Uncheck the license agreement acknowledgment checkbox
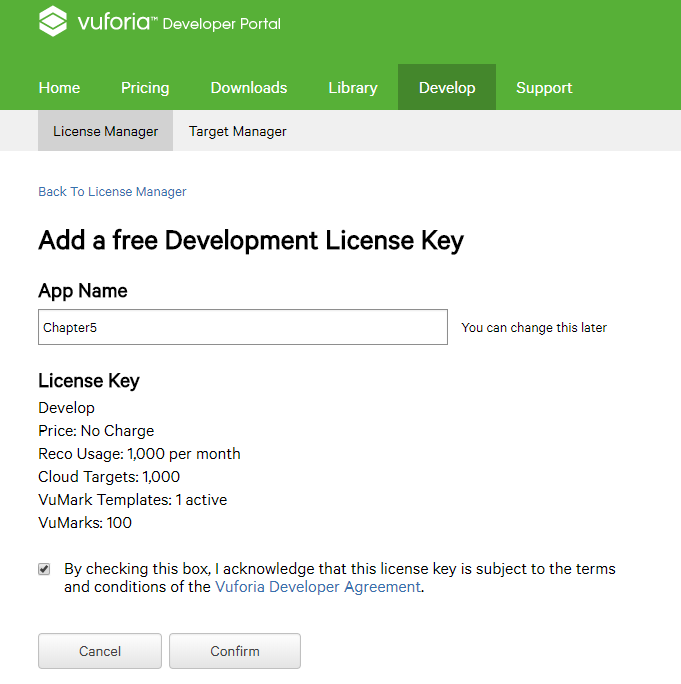 pyautogui.click(x=44, y=569)
